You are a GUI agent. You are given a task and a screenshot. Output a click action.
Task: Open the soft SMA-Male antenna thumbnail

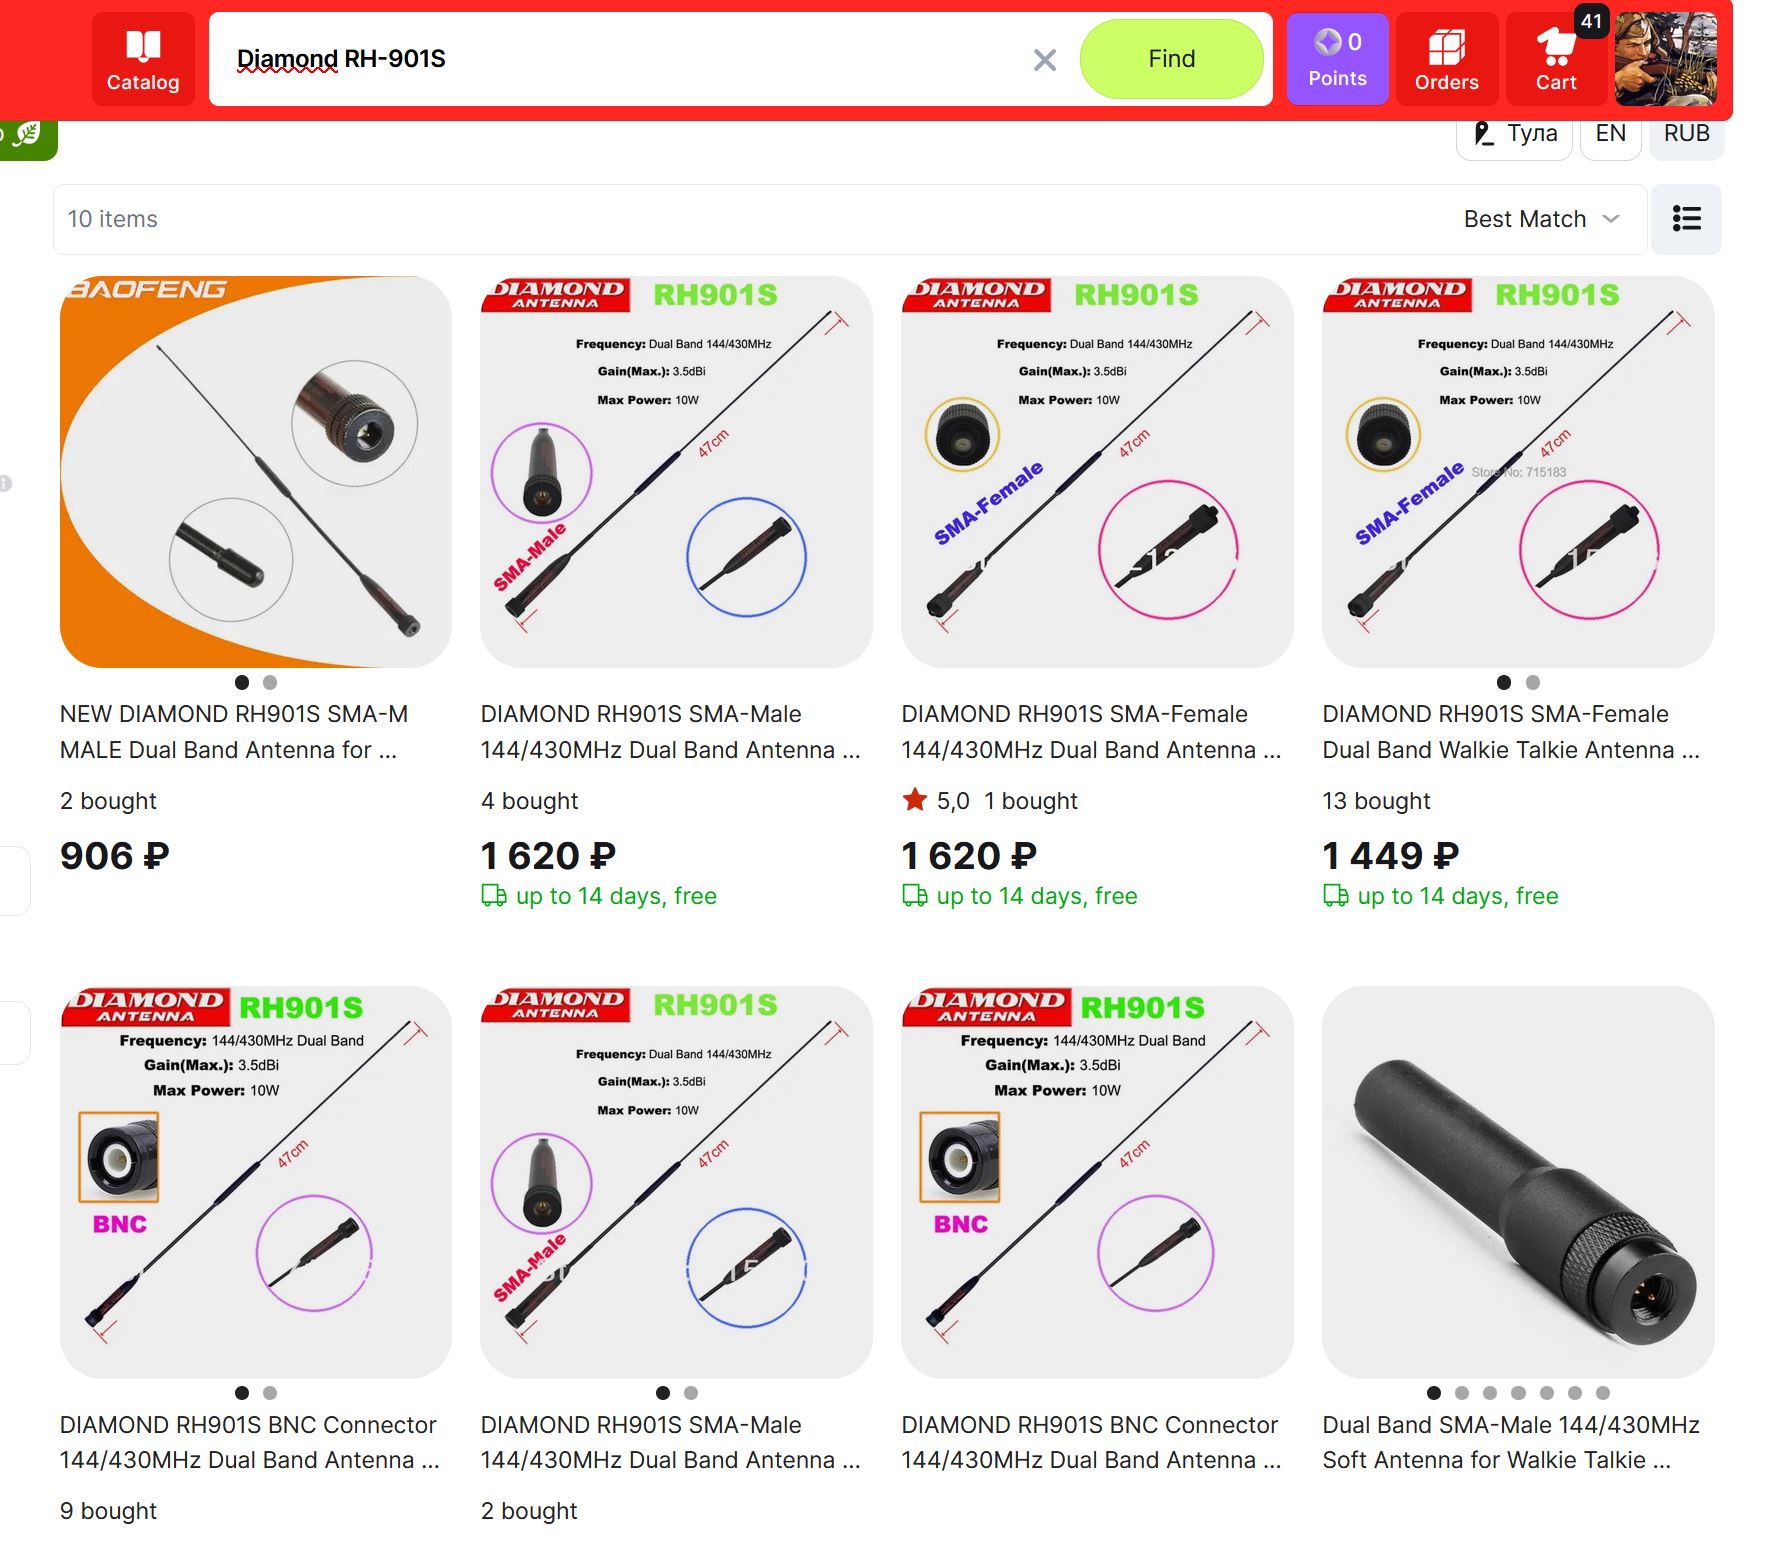1518,1182
